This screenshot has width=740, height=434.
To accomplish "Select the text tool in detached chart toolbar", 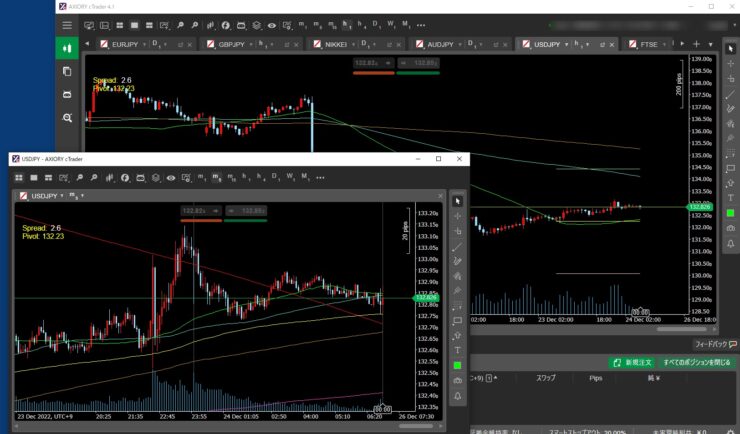I will 458,350.
